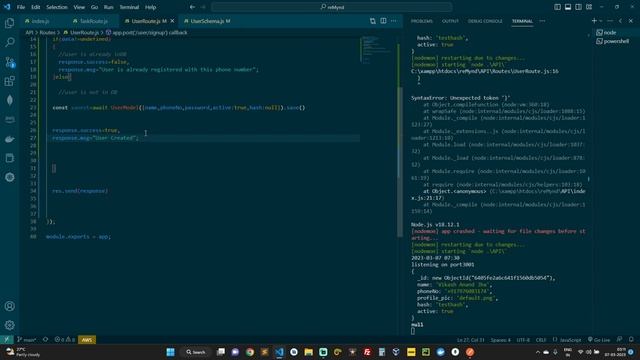Open the Accounts icon in activity bar
Viewport: 640px width, 360px height.
[9, 306]
